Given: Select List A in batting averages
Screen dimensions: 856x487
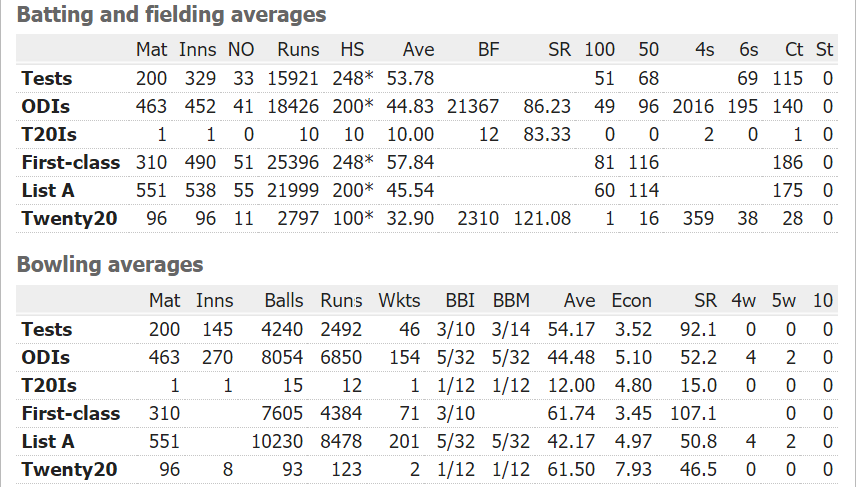Looking at the screenshot, I should [48, 190].
